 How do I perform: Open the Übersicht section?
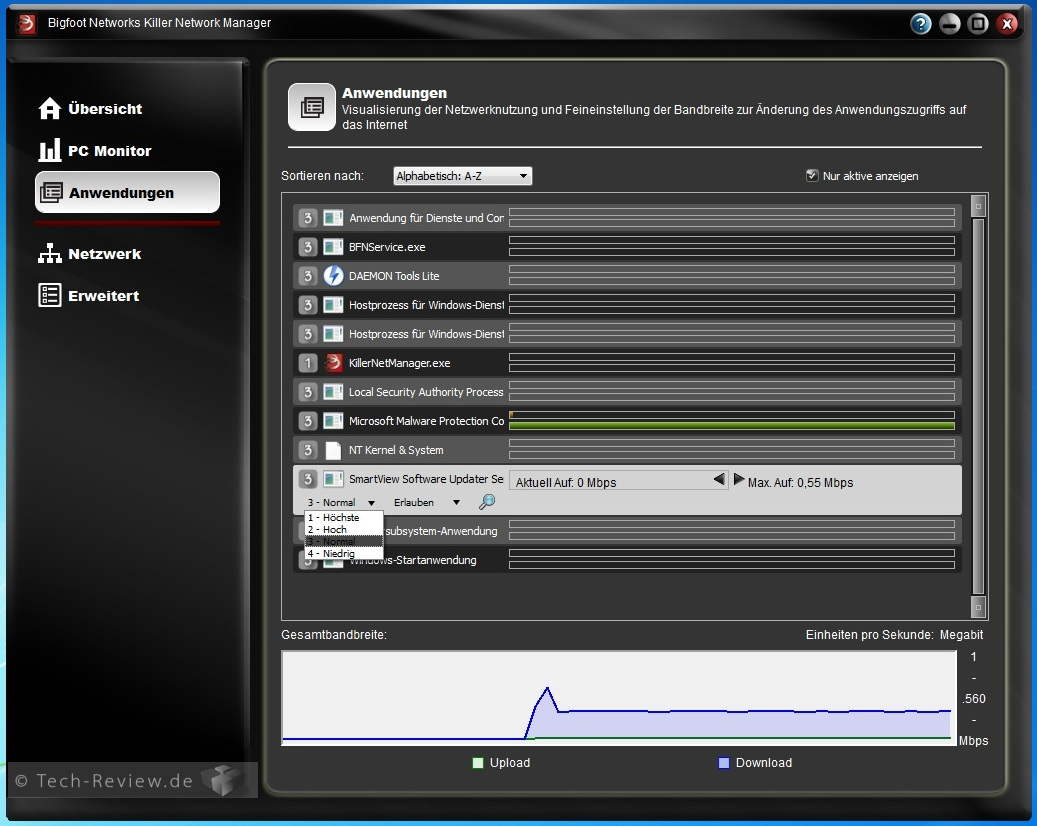92,109
